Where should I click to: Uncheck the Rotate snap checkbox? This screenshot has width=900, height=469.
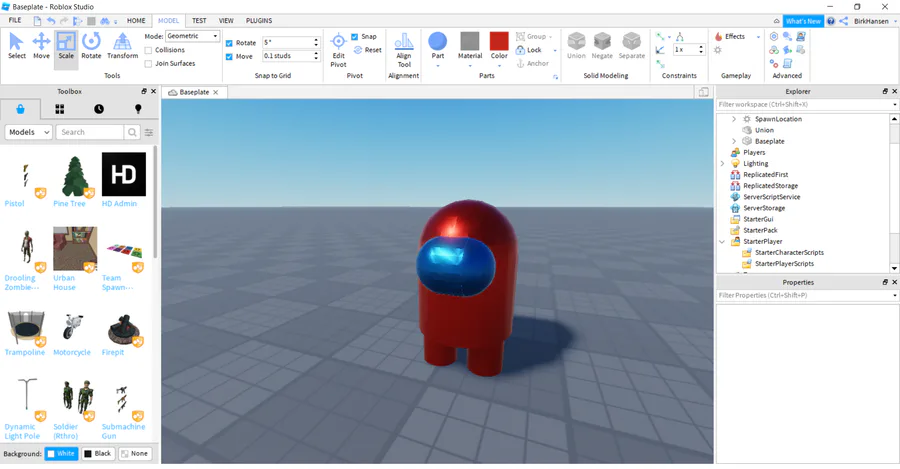click(x=229, y=43)
